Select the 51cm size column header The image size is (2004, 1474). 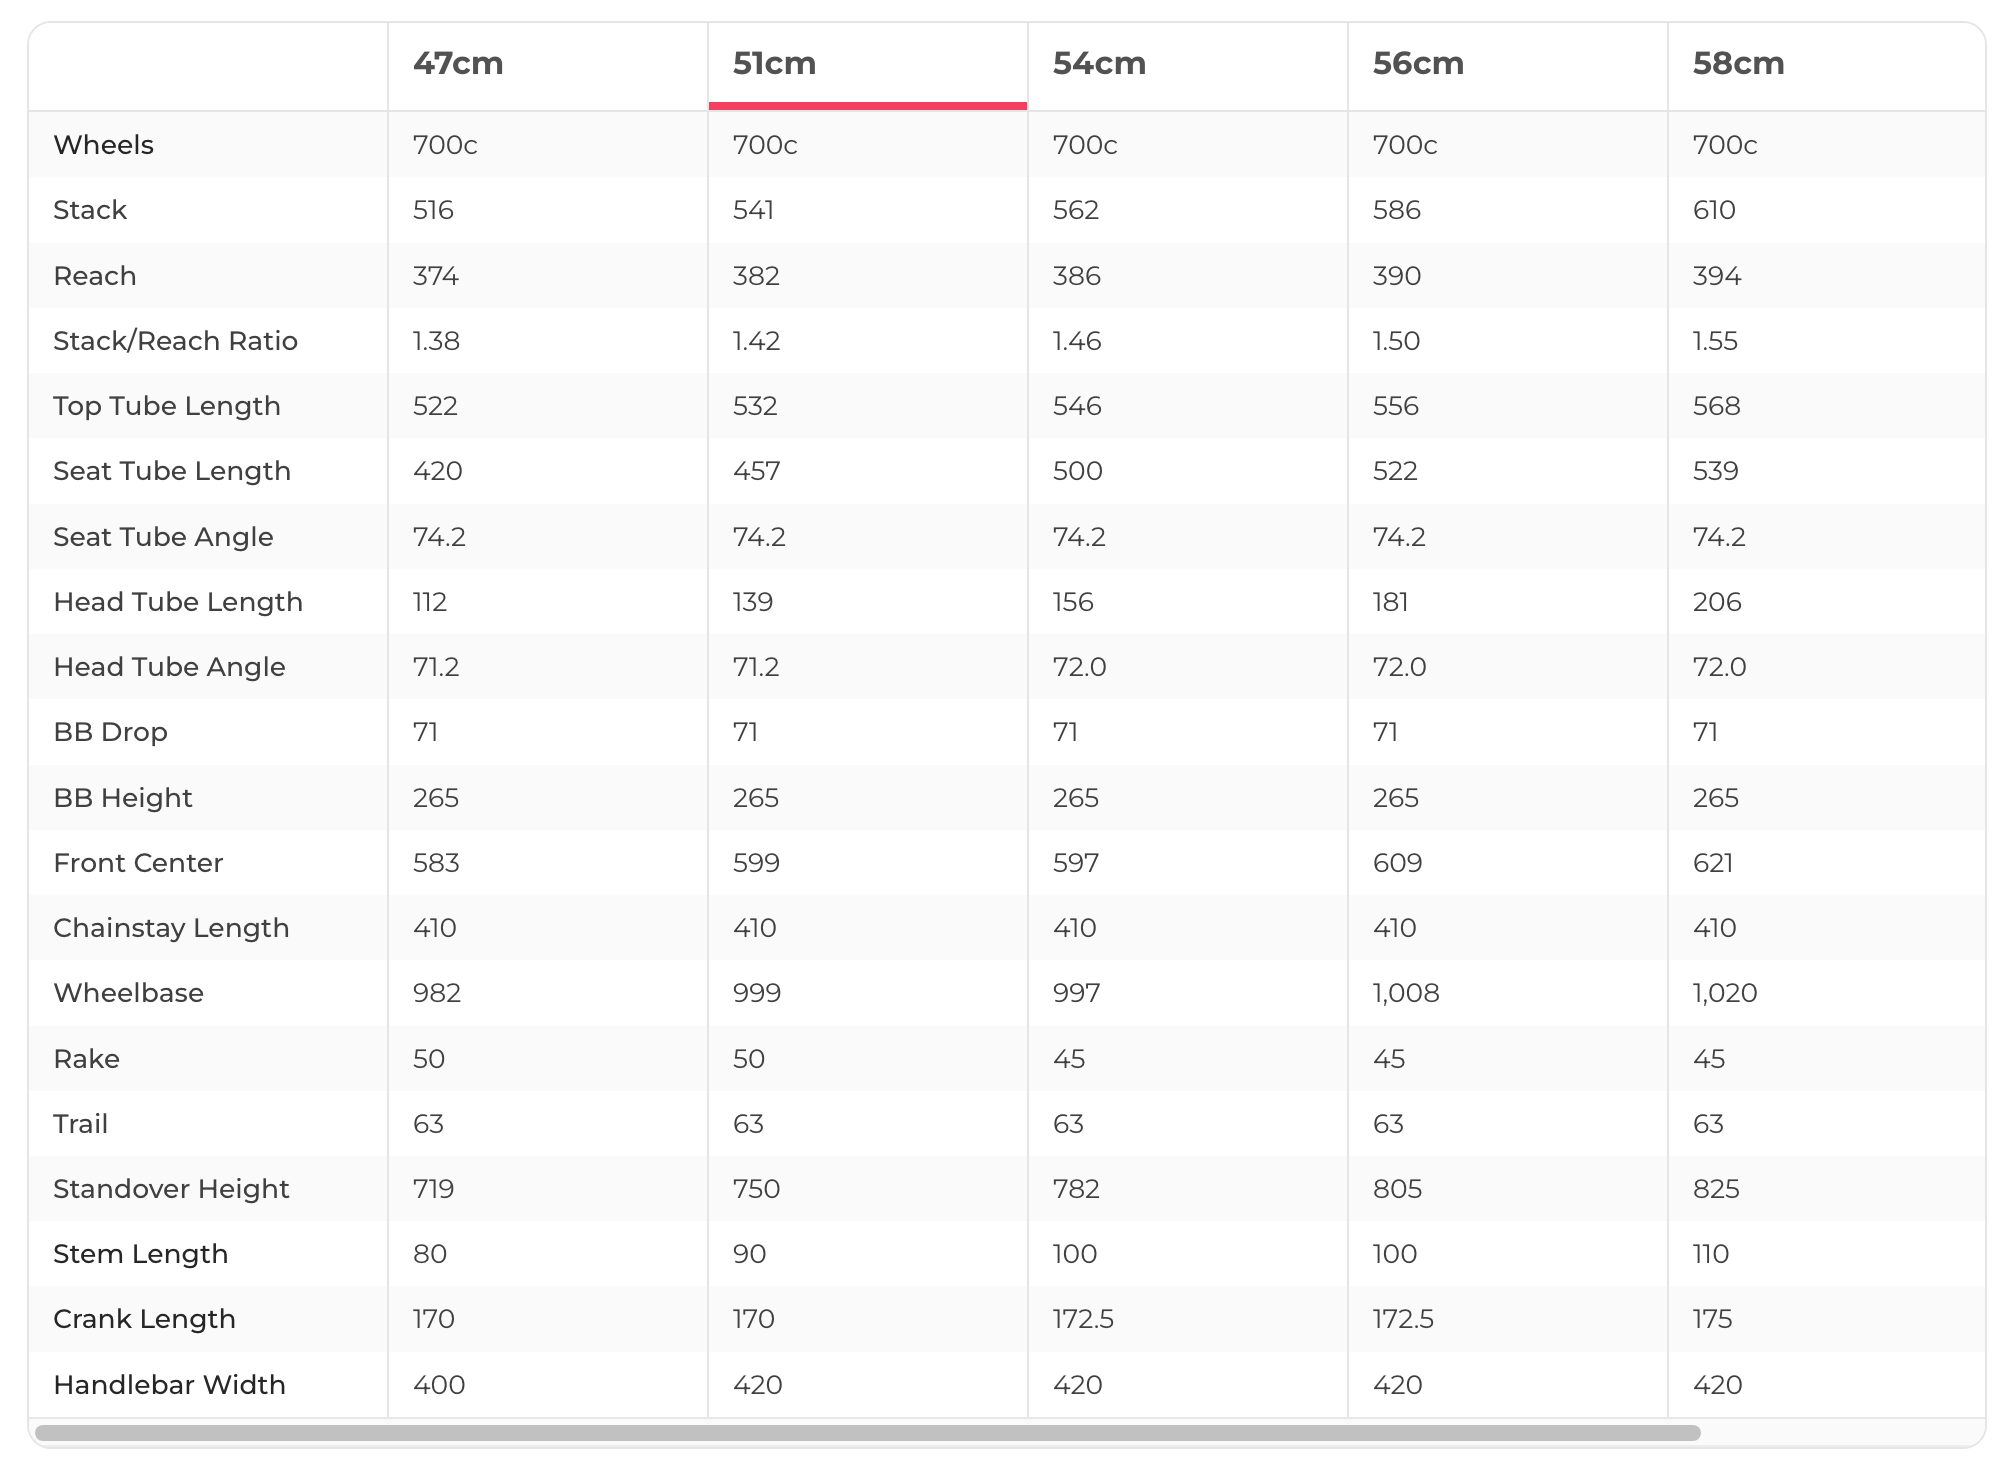[x=774, y=63]
